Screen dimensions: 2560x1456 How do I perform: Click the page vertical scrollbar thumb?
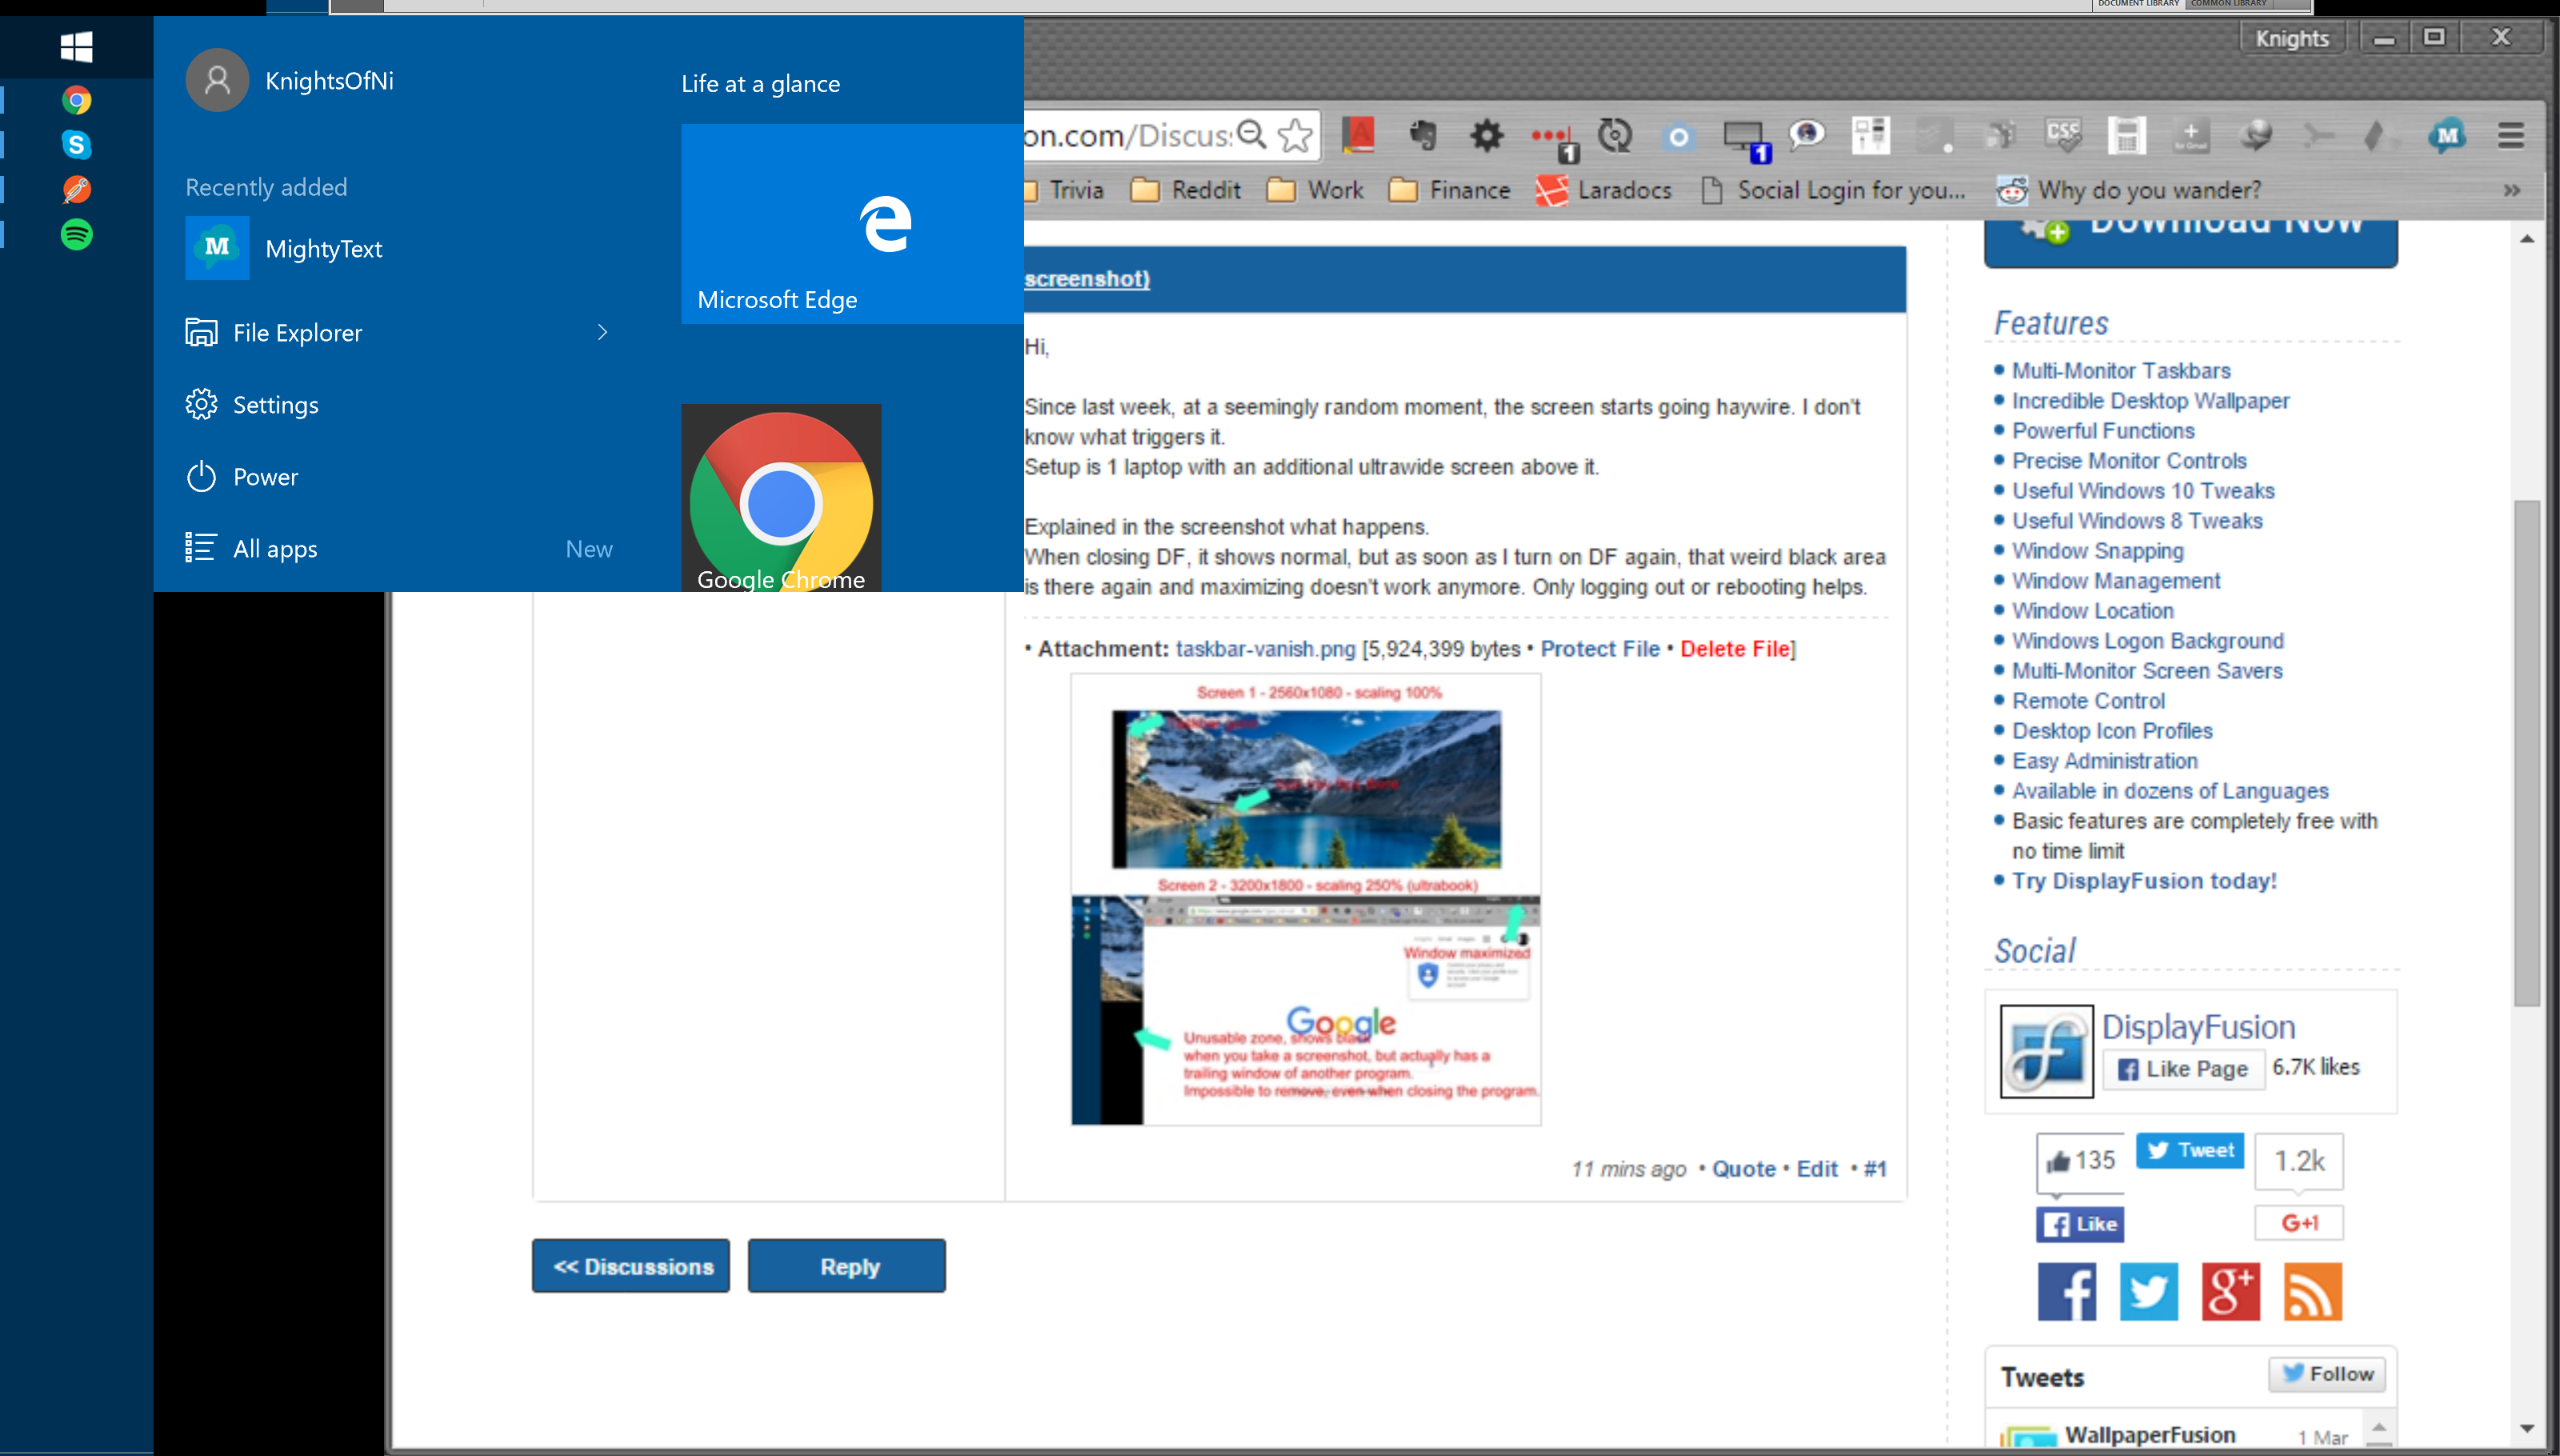[x=2527, y=750]
